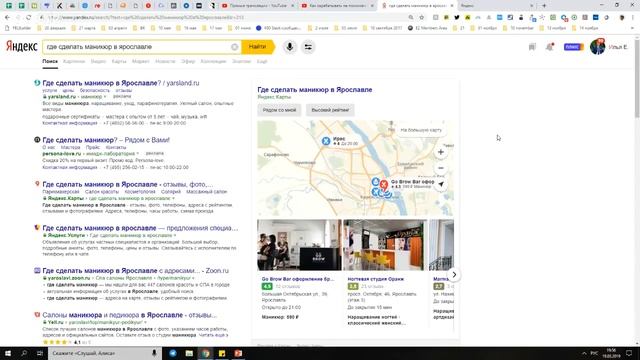Image resolution: width=640 pixels, height=360 pixels.
Task: Open the PowerPoint taskbar icon
Action: tap(238, 353)
